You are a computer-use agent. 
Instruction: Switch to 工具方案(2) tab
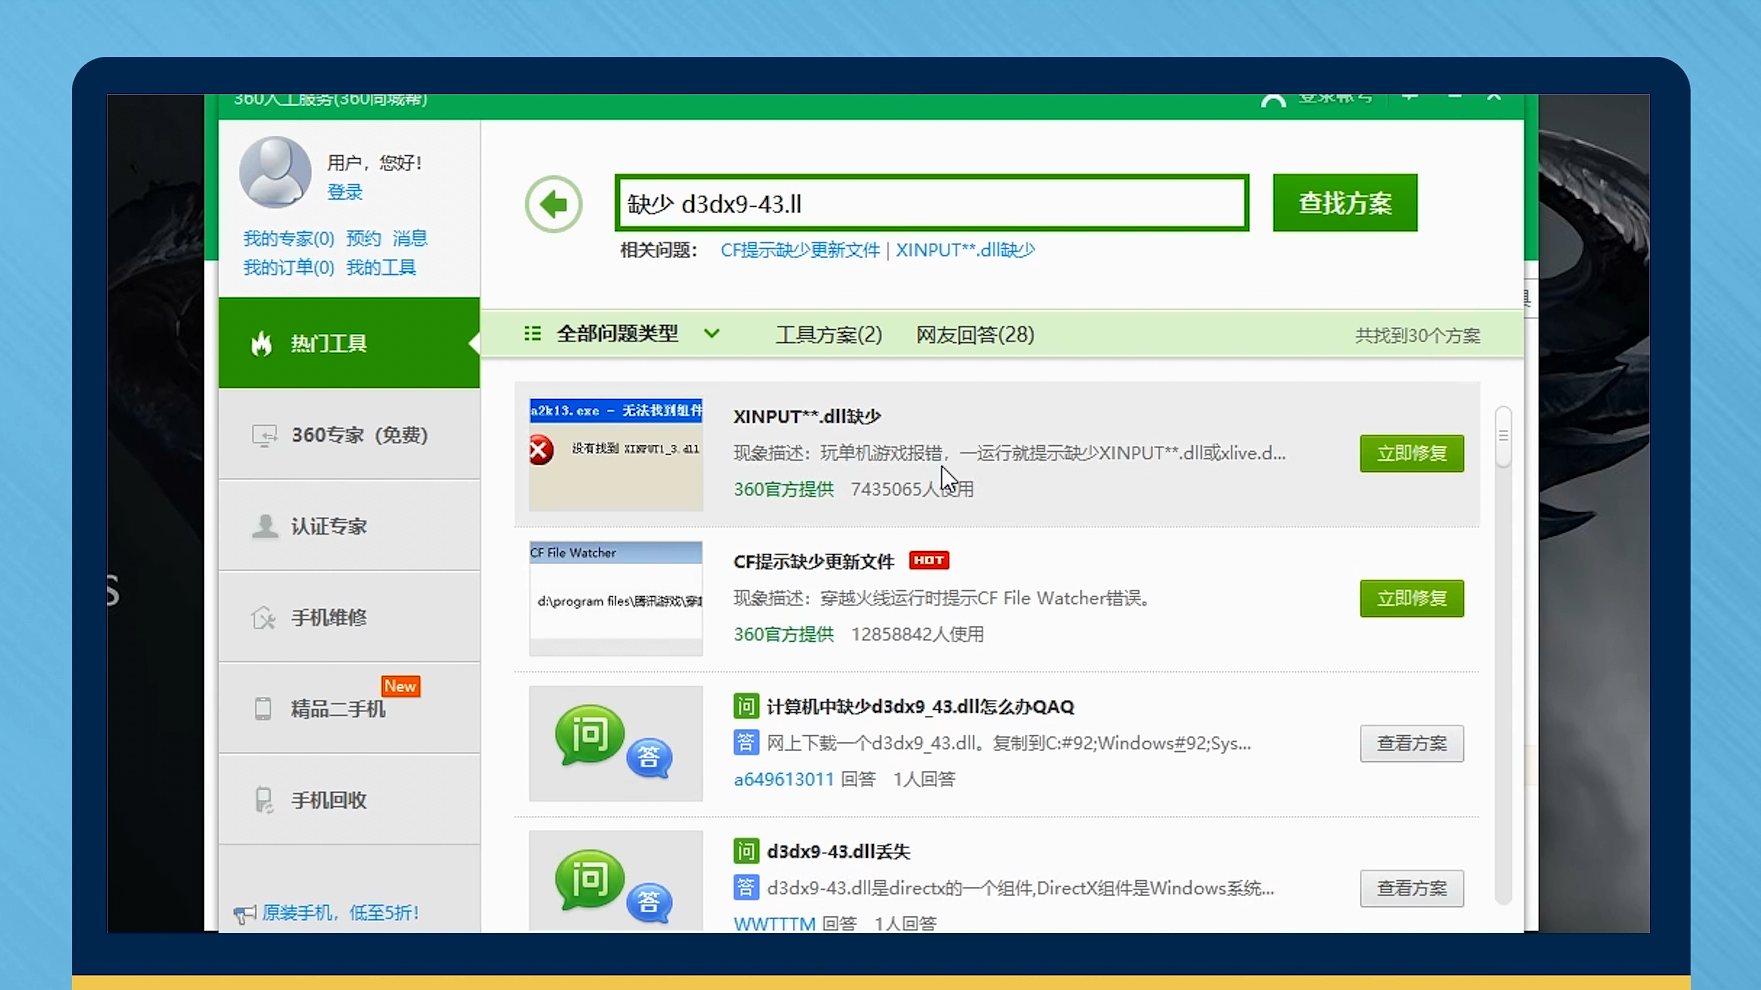pyautogui.click(x=829, y=334)
